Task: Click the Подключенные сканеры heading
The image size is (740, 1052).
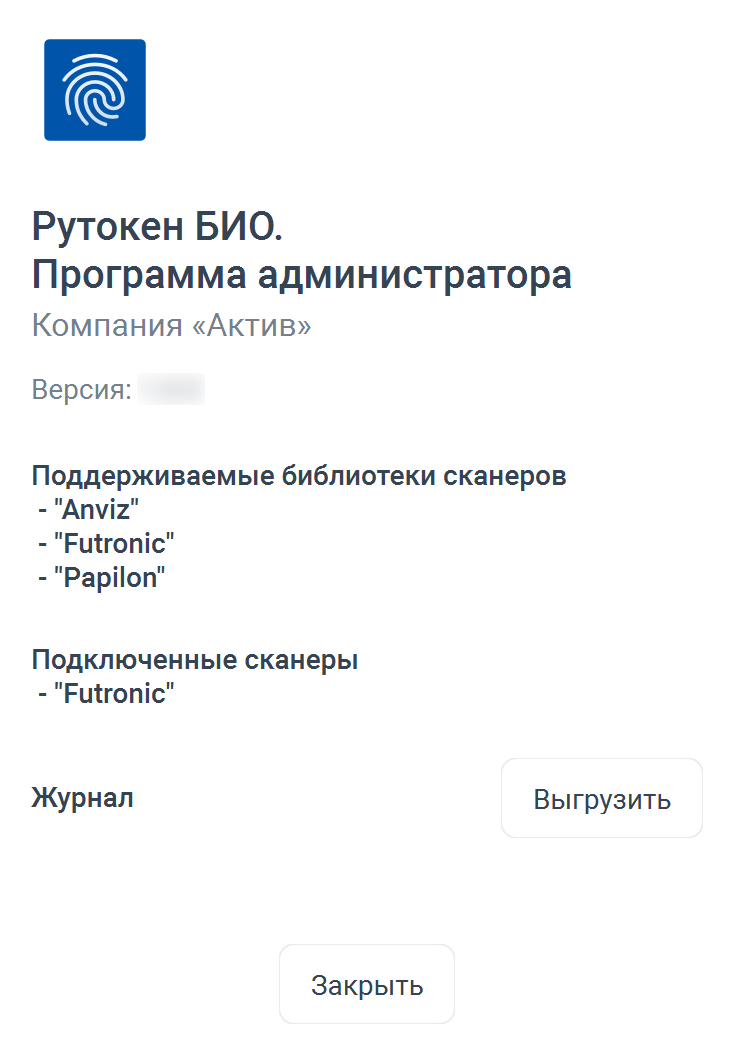Action: (195, 660)
